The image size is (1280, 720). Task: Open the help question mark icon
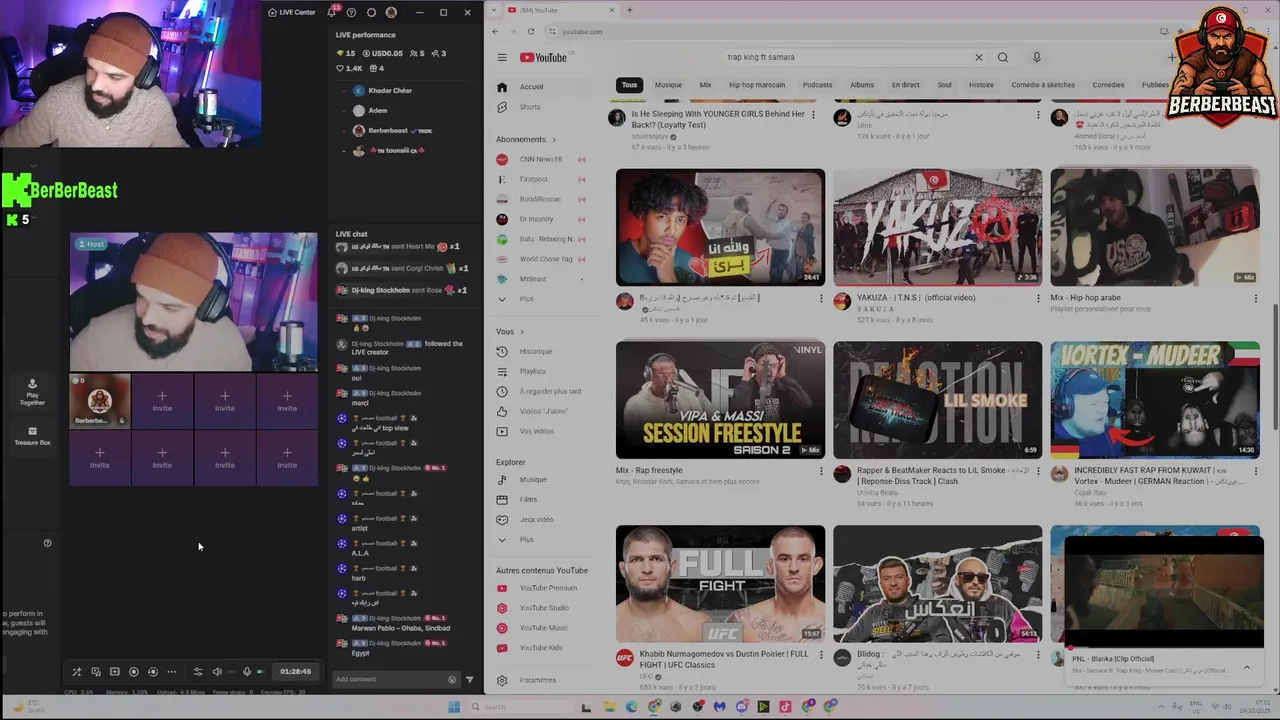point(351,12)
